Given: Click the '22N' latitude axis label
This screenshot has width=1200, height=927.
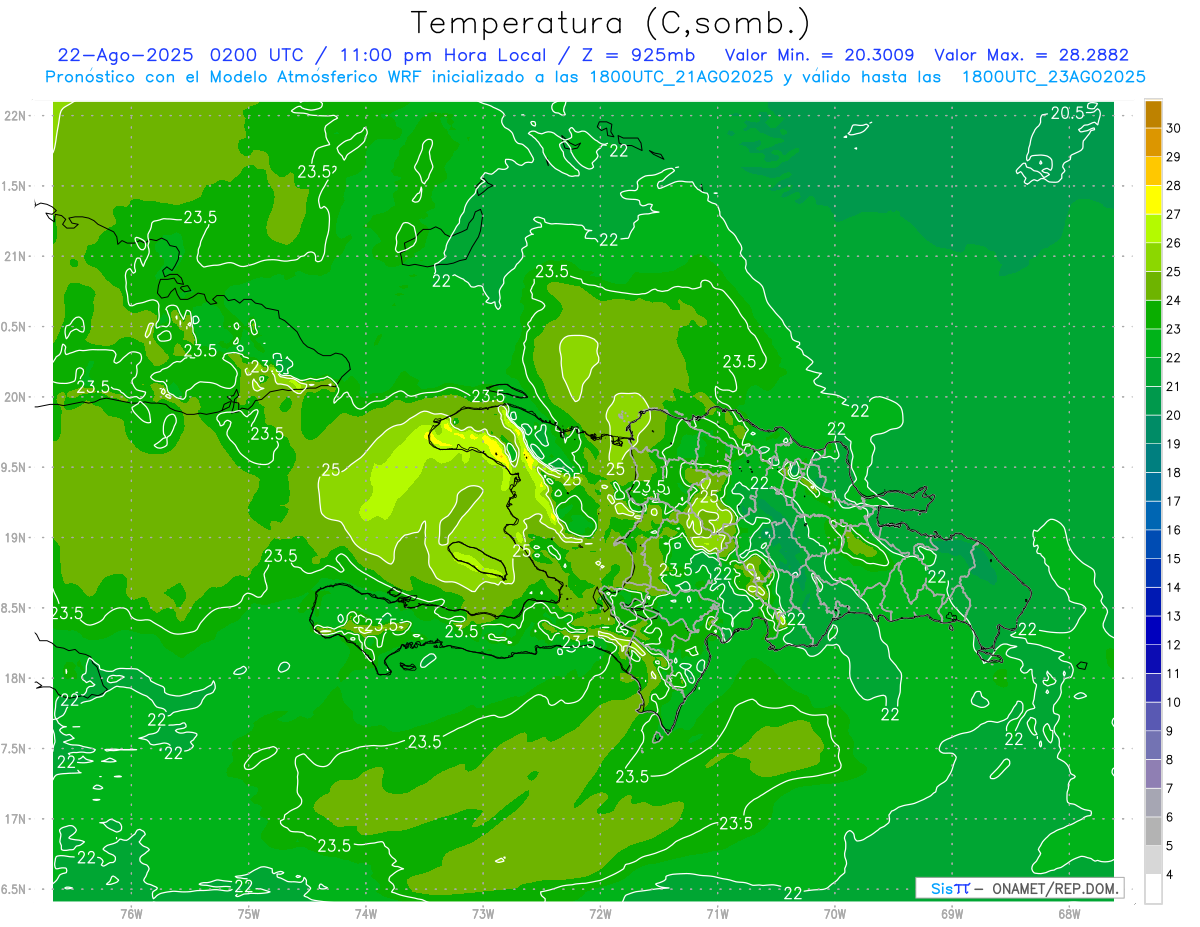Looking at the screenshot, I should point(16,116).
